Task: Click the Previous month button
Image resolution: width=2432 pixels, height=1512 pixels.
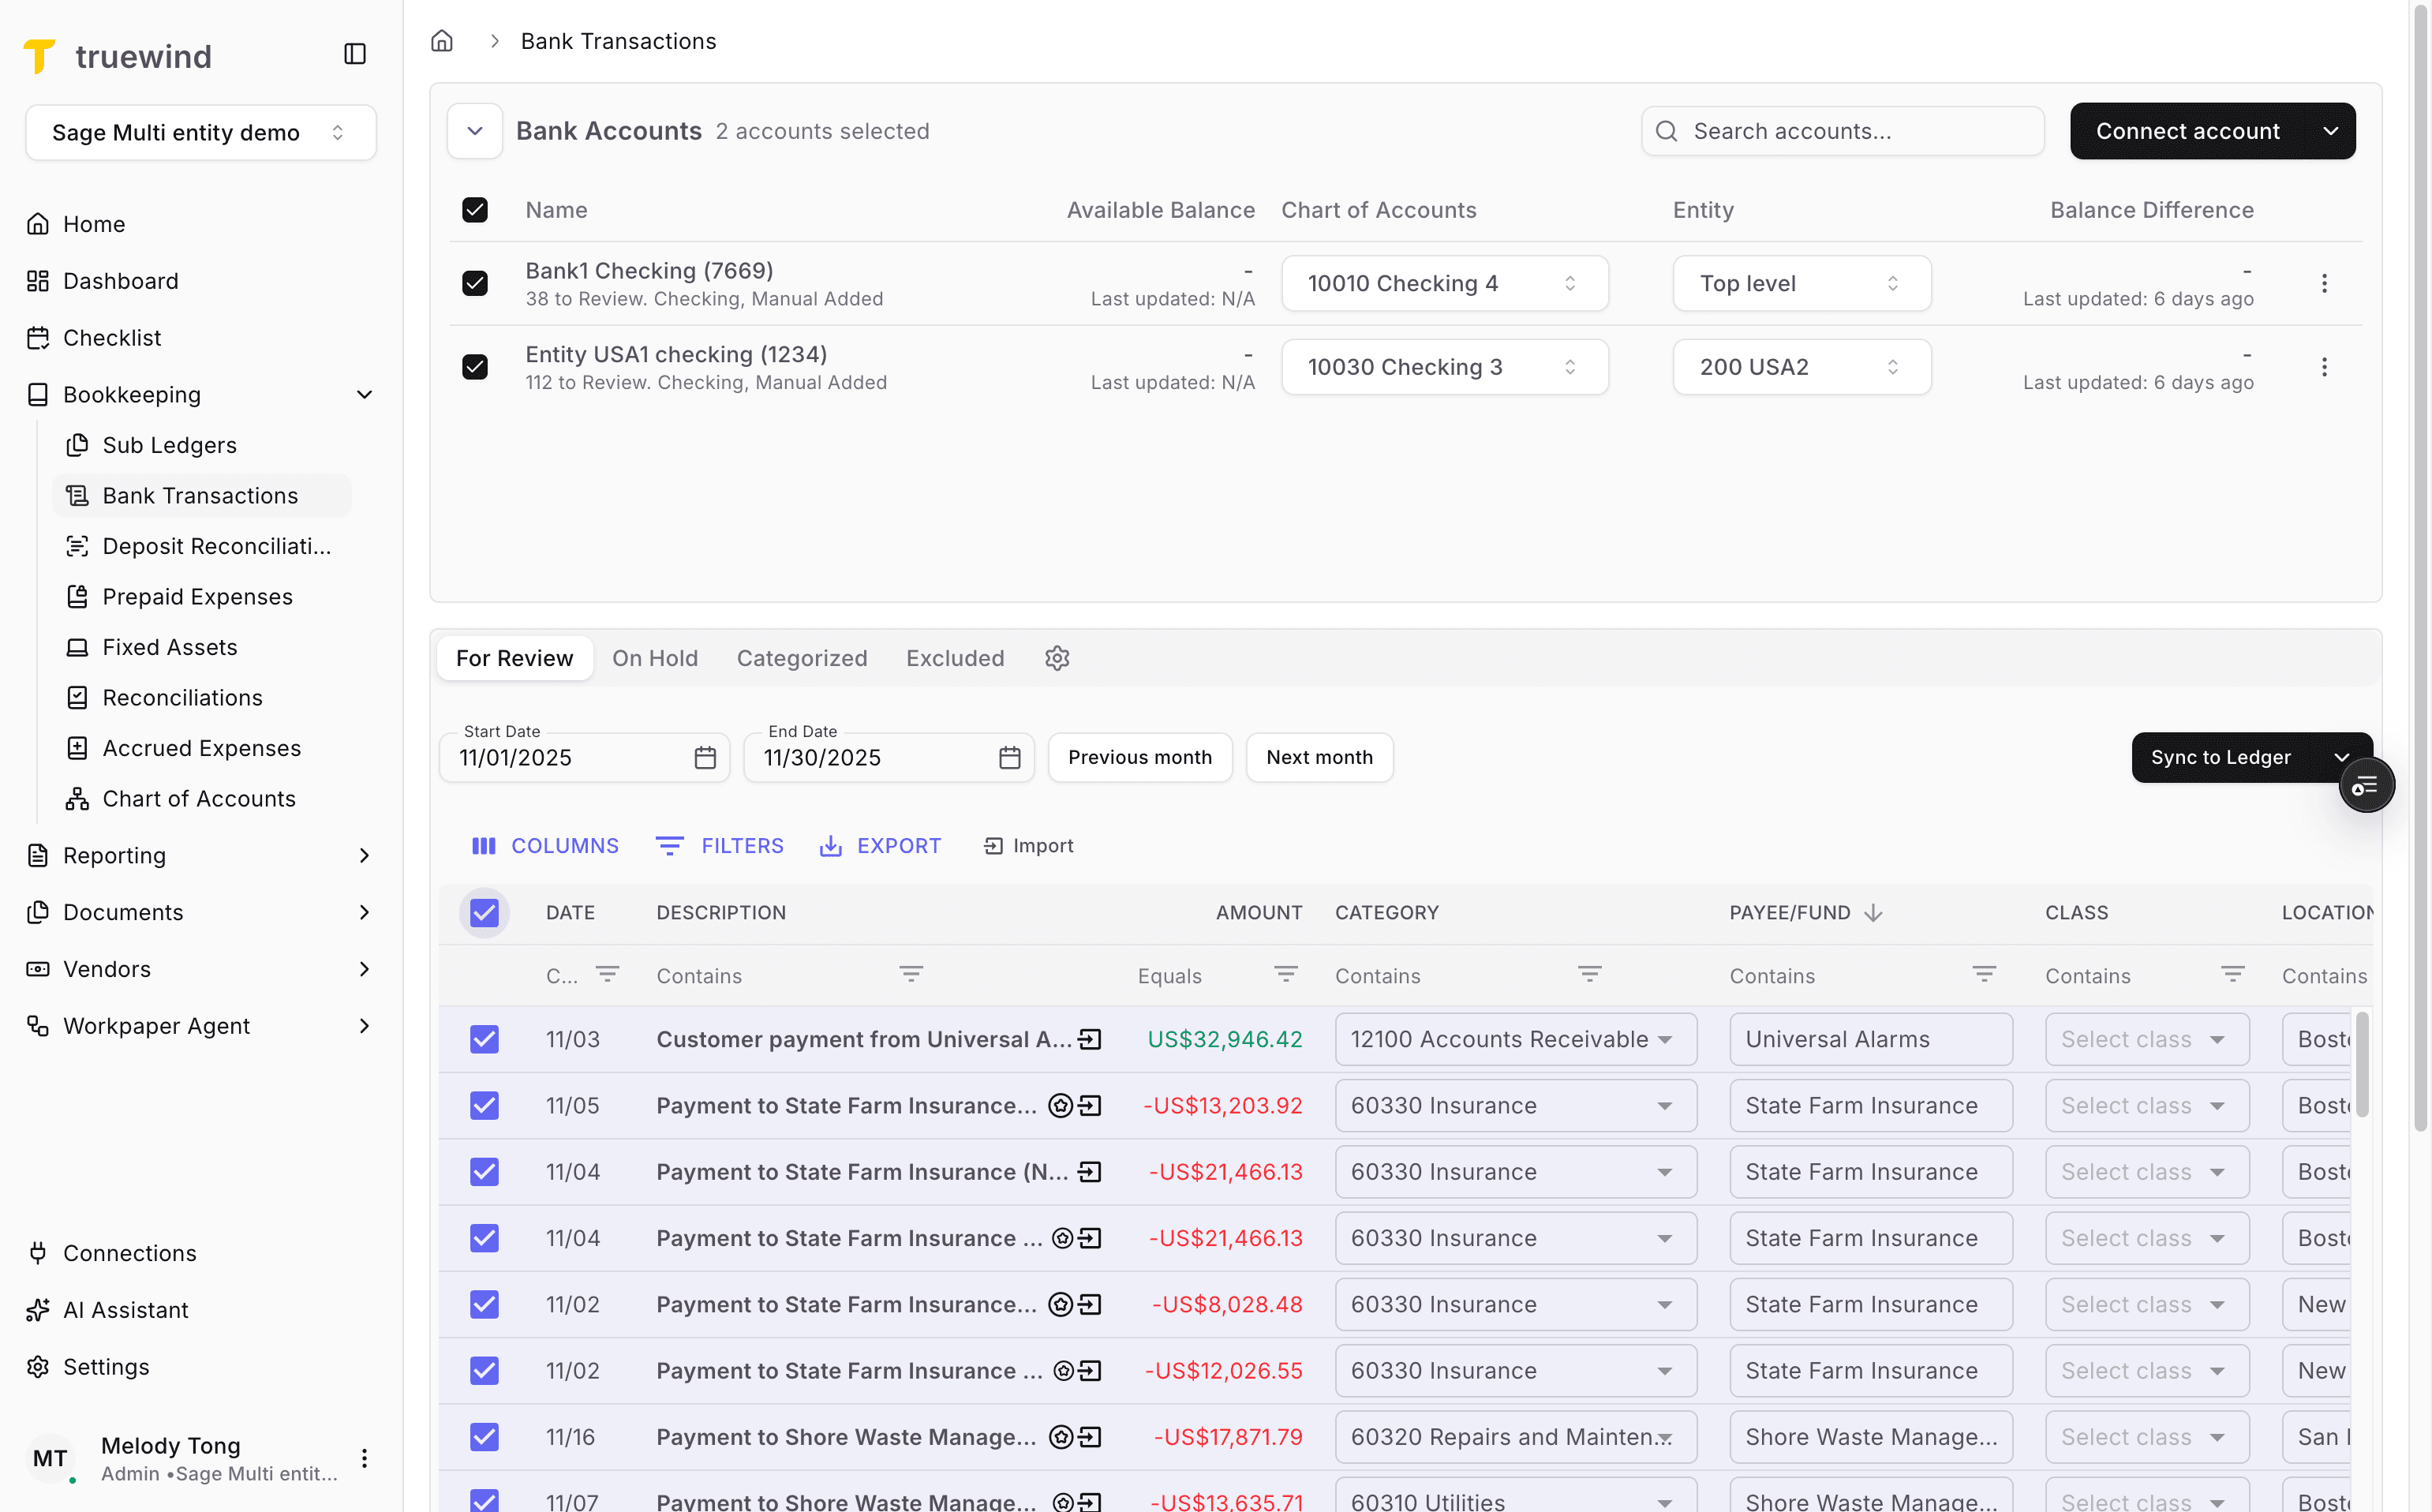Action: click(1139, 758)
